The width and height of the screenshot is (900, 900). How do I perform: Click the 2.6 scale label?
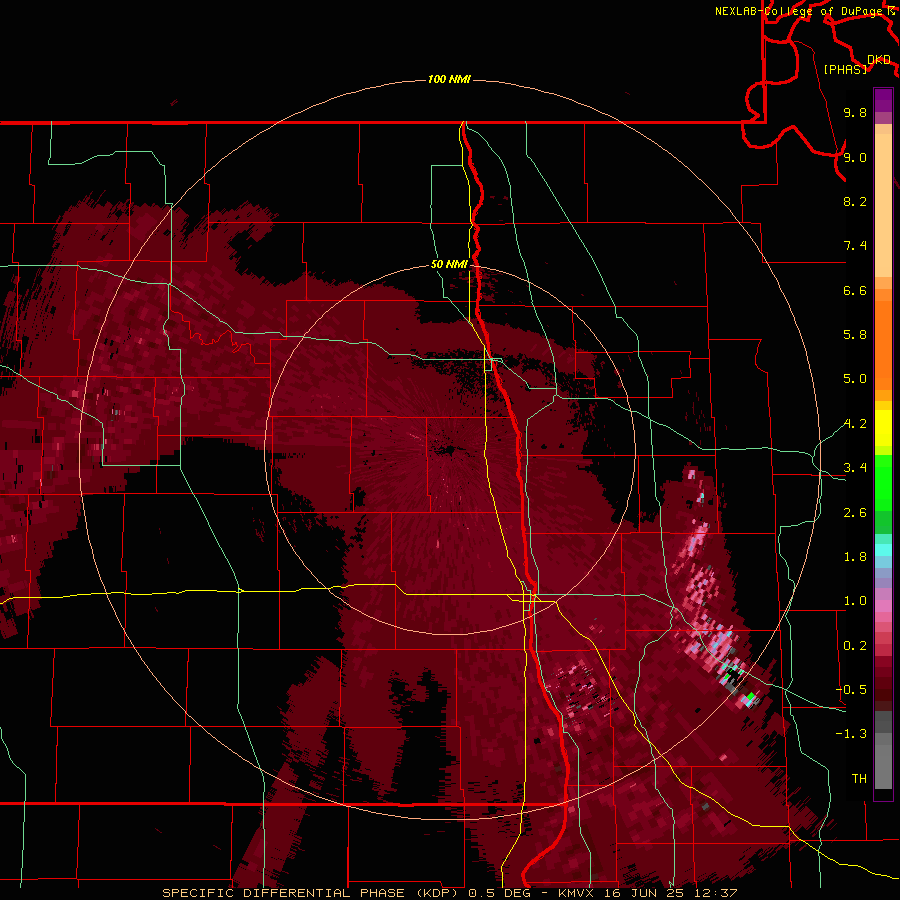tap(855, 513)
